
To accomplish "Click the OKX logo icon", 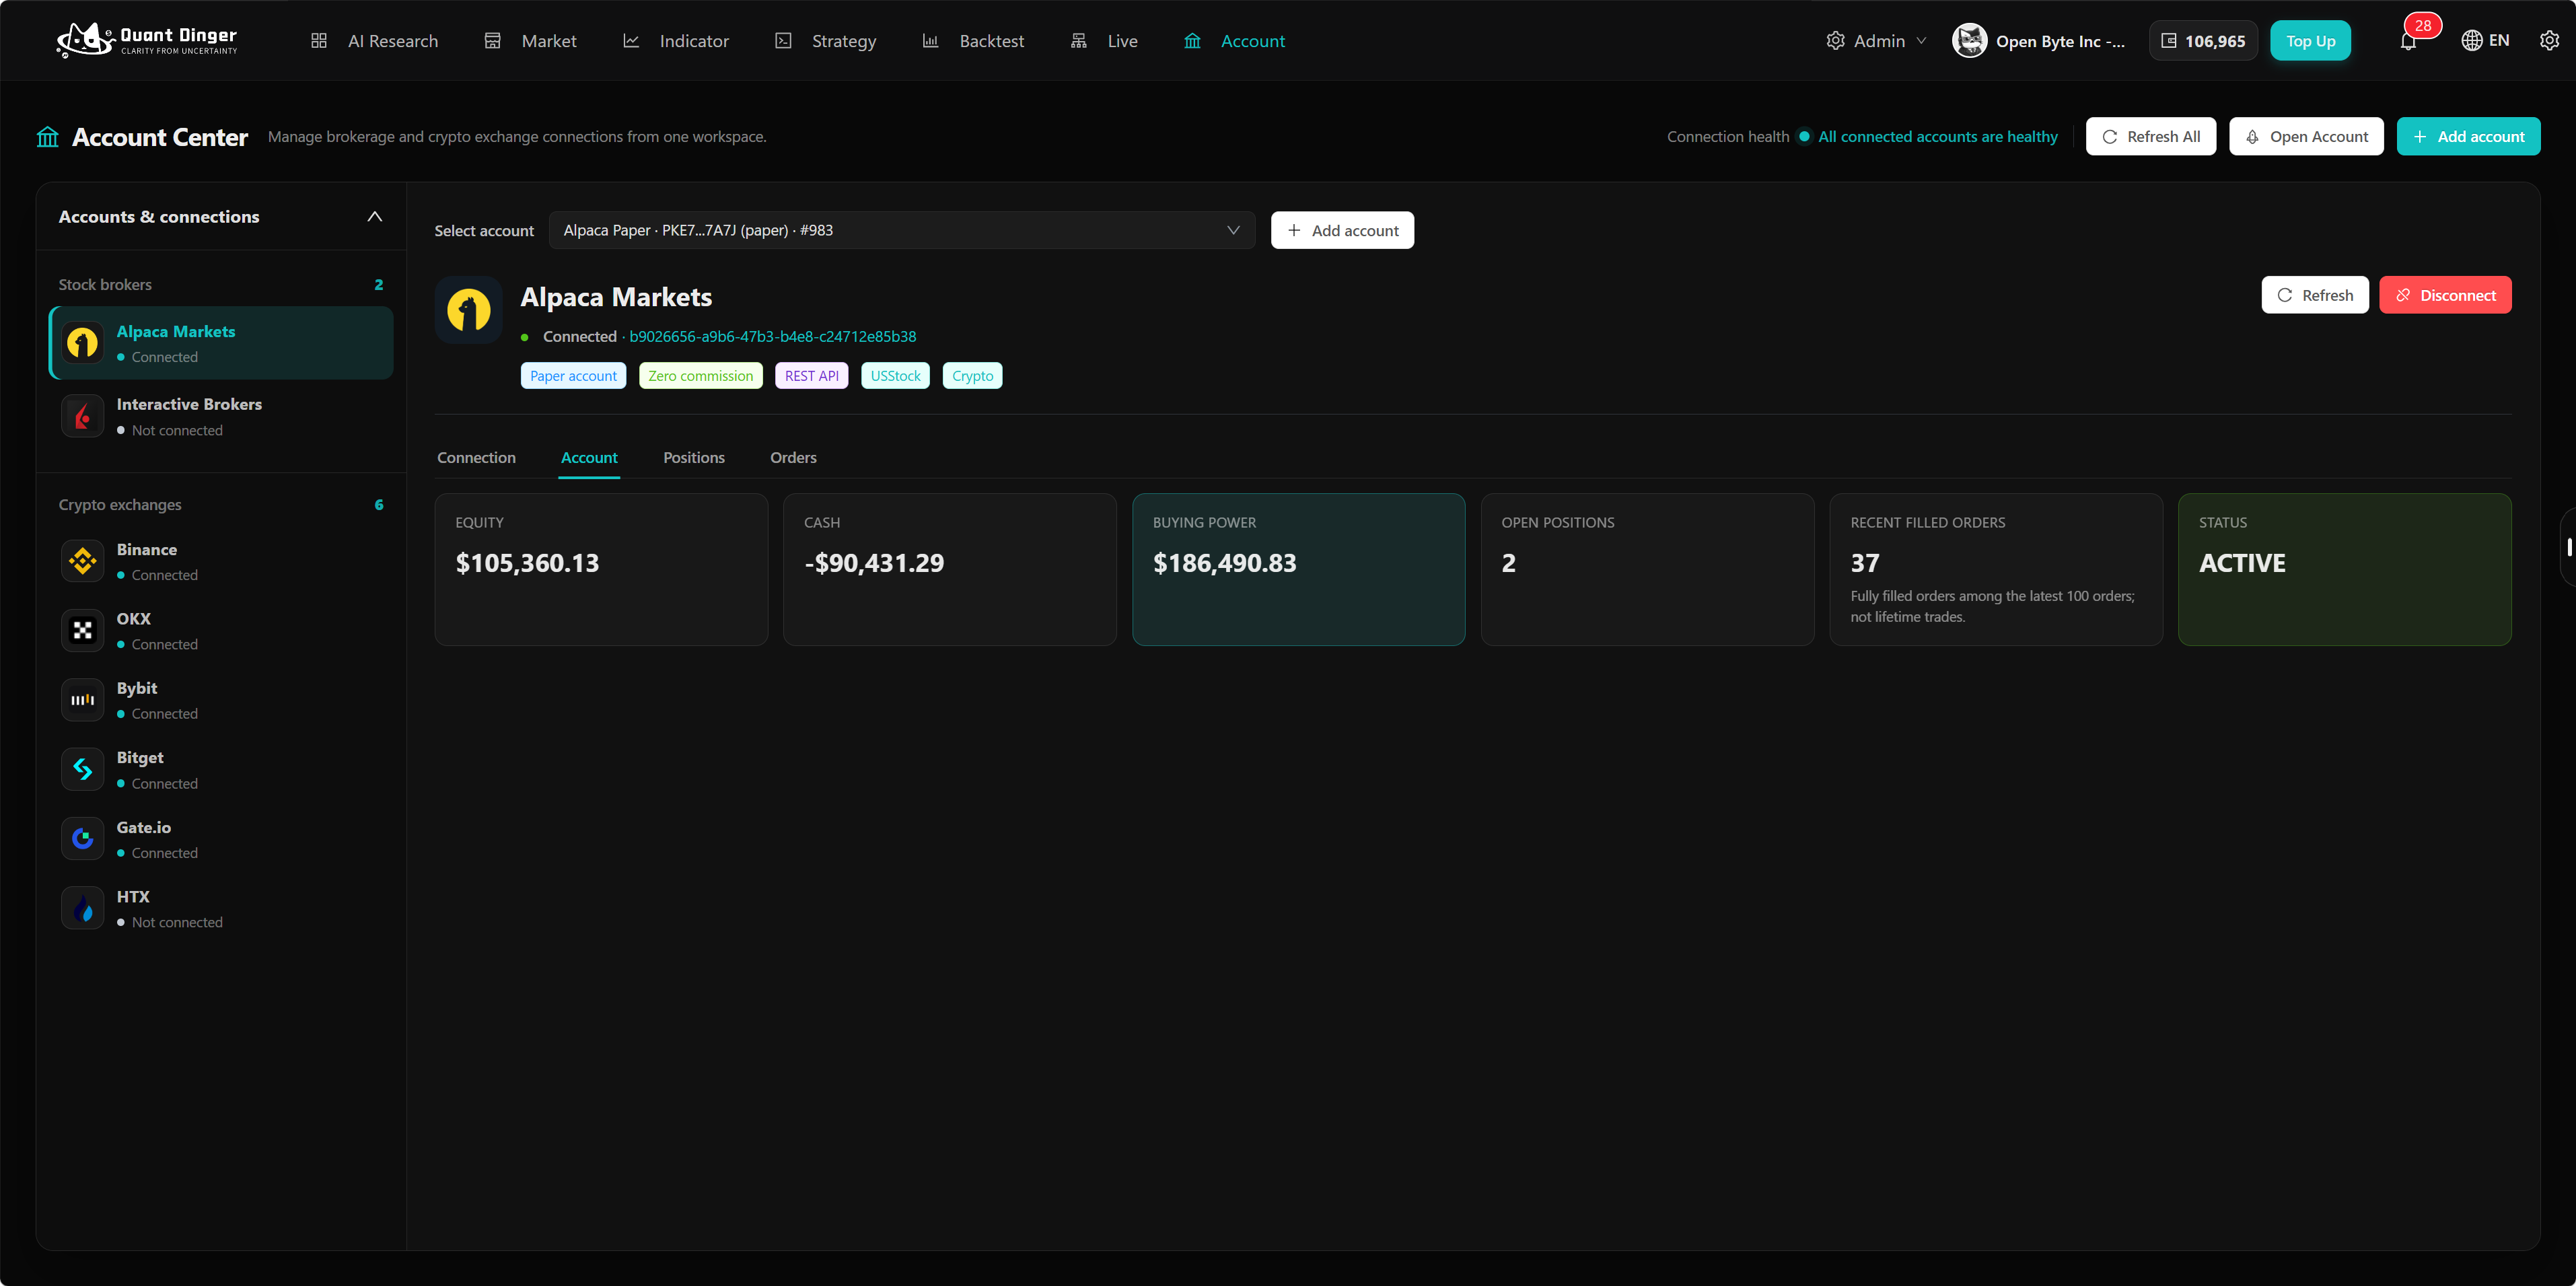I will (83, 631).
